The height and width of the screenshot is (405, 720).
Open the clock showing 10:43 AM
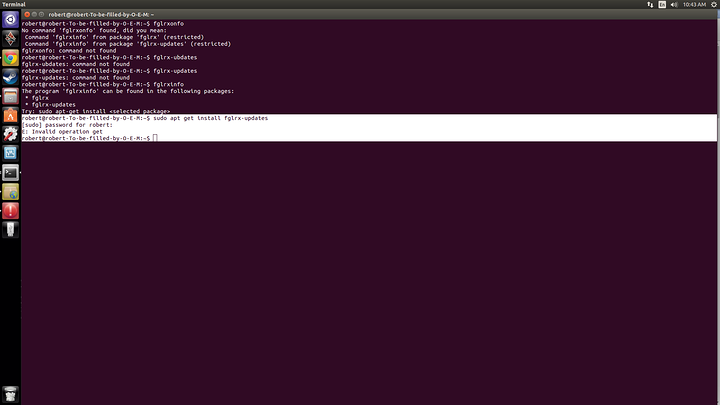click(694, 5)
